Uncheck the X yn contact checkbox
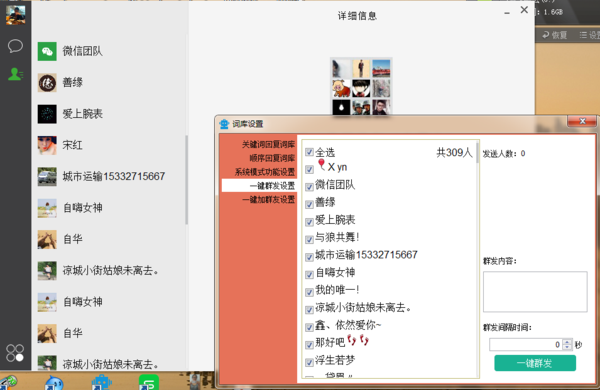The image size is (600, 390). coord(309,169)
